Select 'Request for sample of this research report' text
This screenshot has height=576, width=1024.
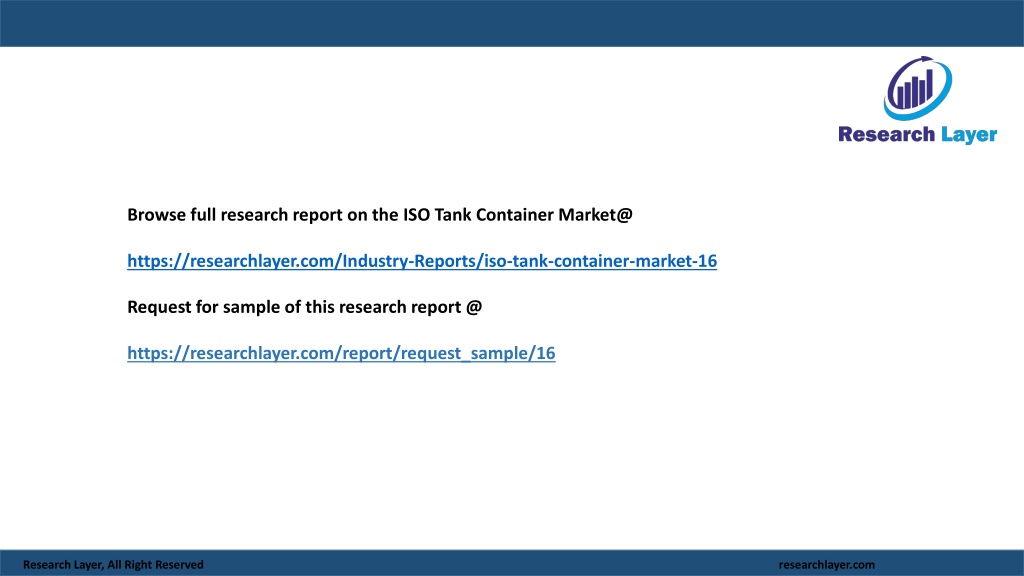pyautogui.click(x=294, y=307)
